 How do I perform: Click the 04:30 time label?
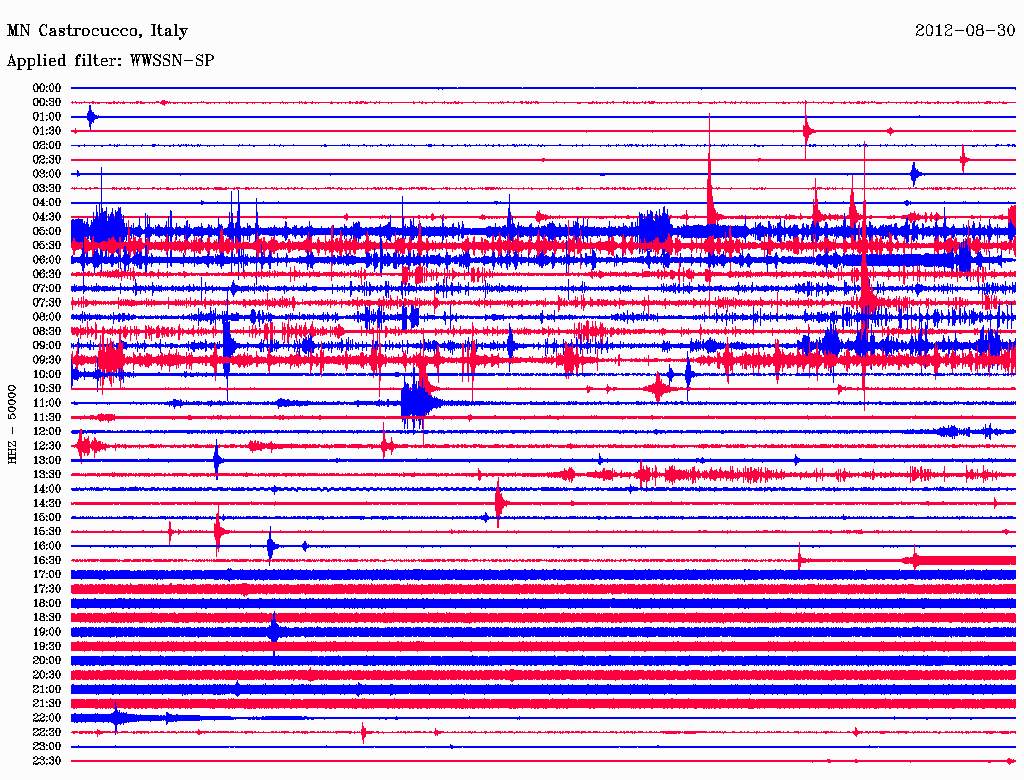(x=46, y=217)
